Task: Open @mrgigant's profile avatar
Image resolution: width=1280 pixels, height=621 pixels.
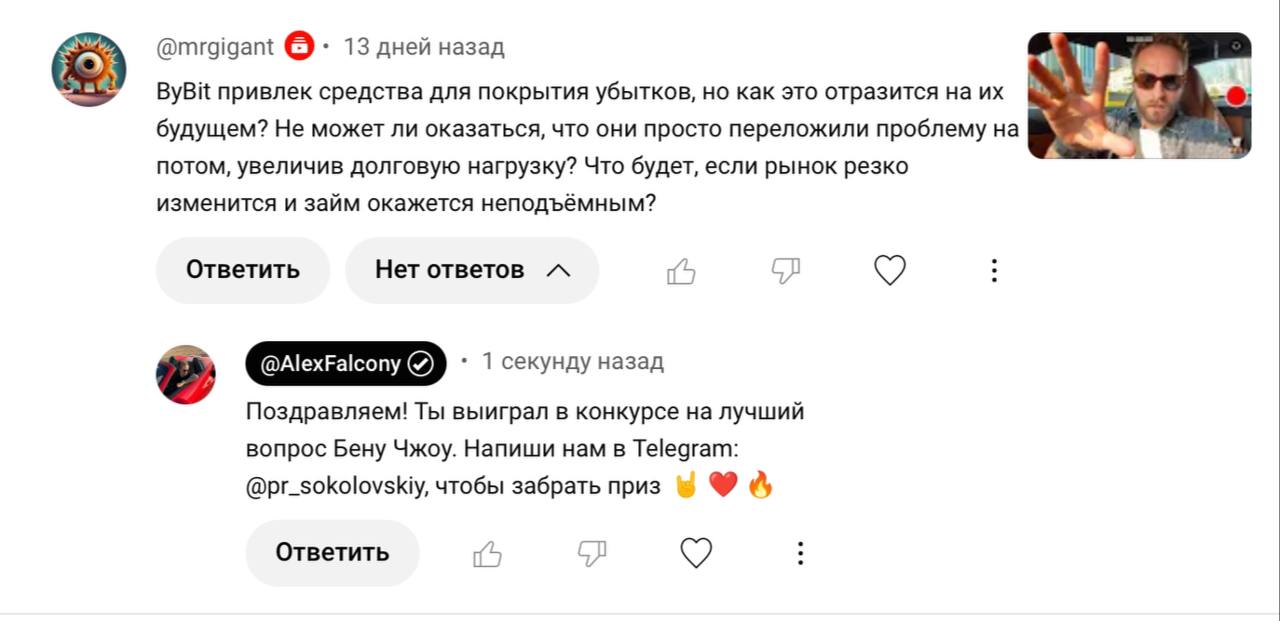Action: (x=89, y=69)
